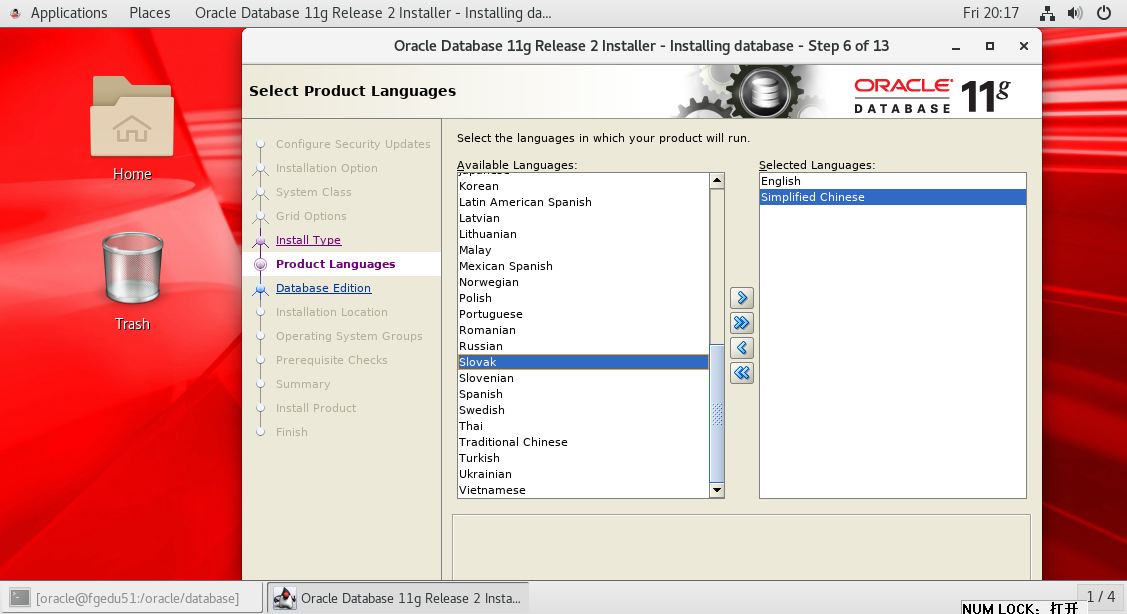Select Thai in Available Languages
This screenshot has height=614, width=1127.
coord(583,426)
